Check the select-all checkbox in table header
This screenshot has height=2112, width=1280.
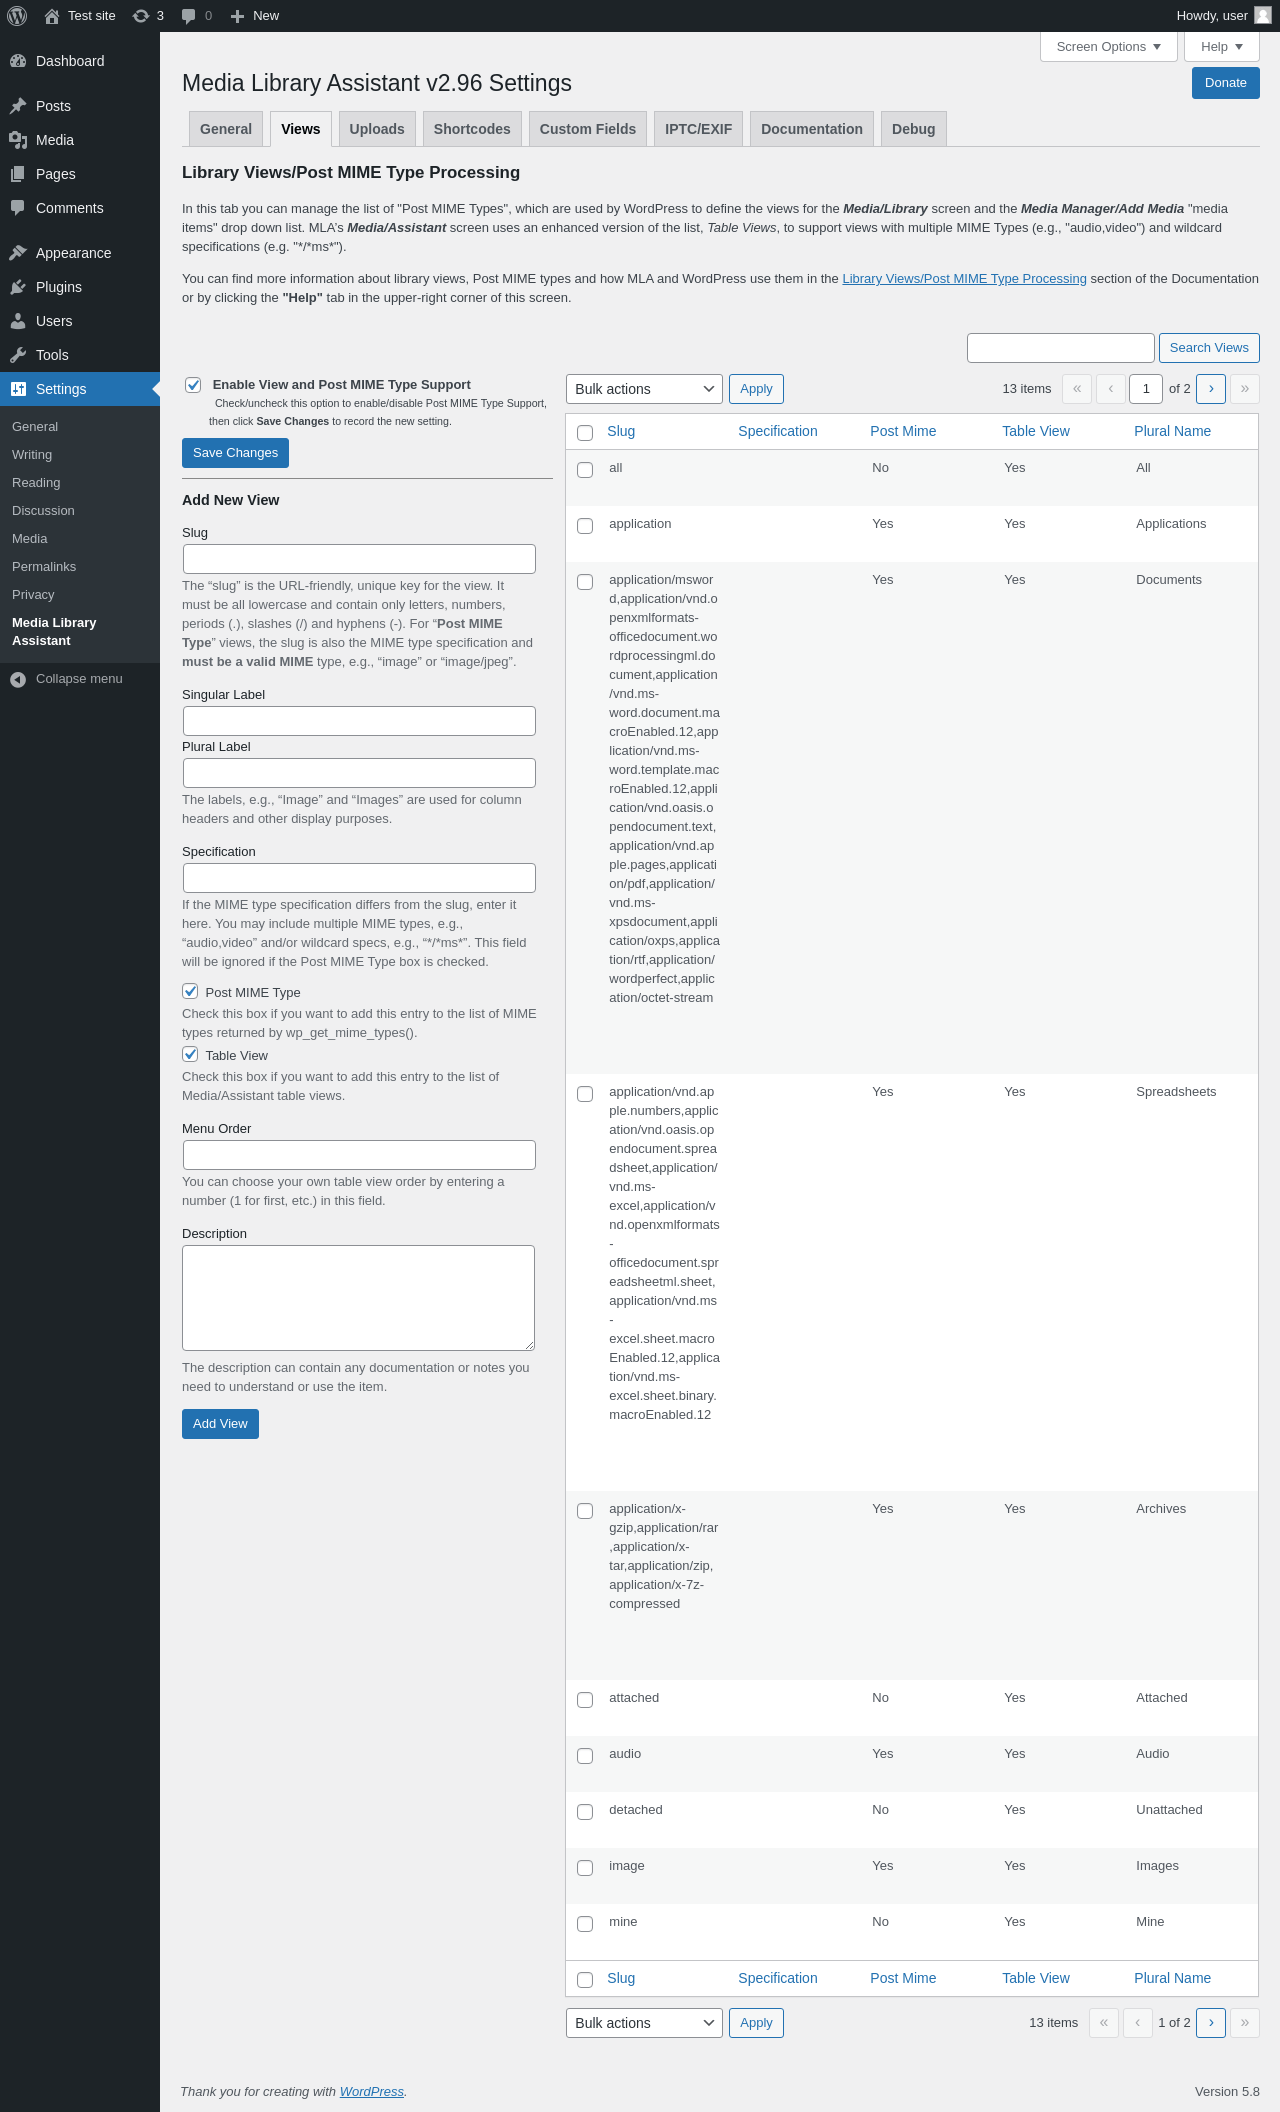click(x=585, y=433)
